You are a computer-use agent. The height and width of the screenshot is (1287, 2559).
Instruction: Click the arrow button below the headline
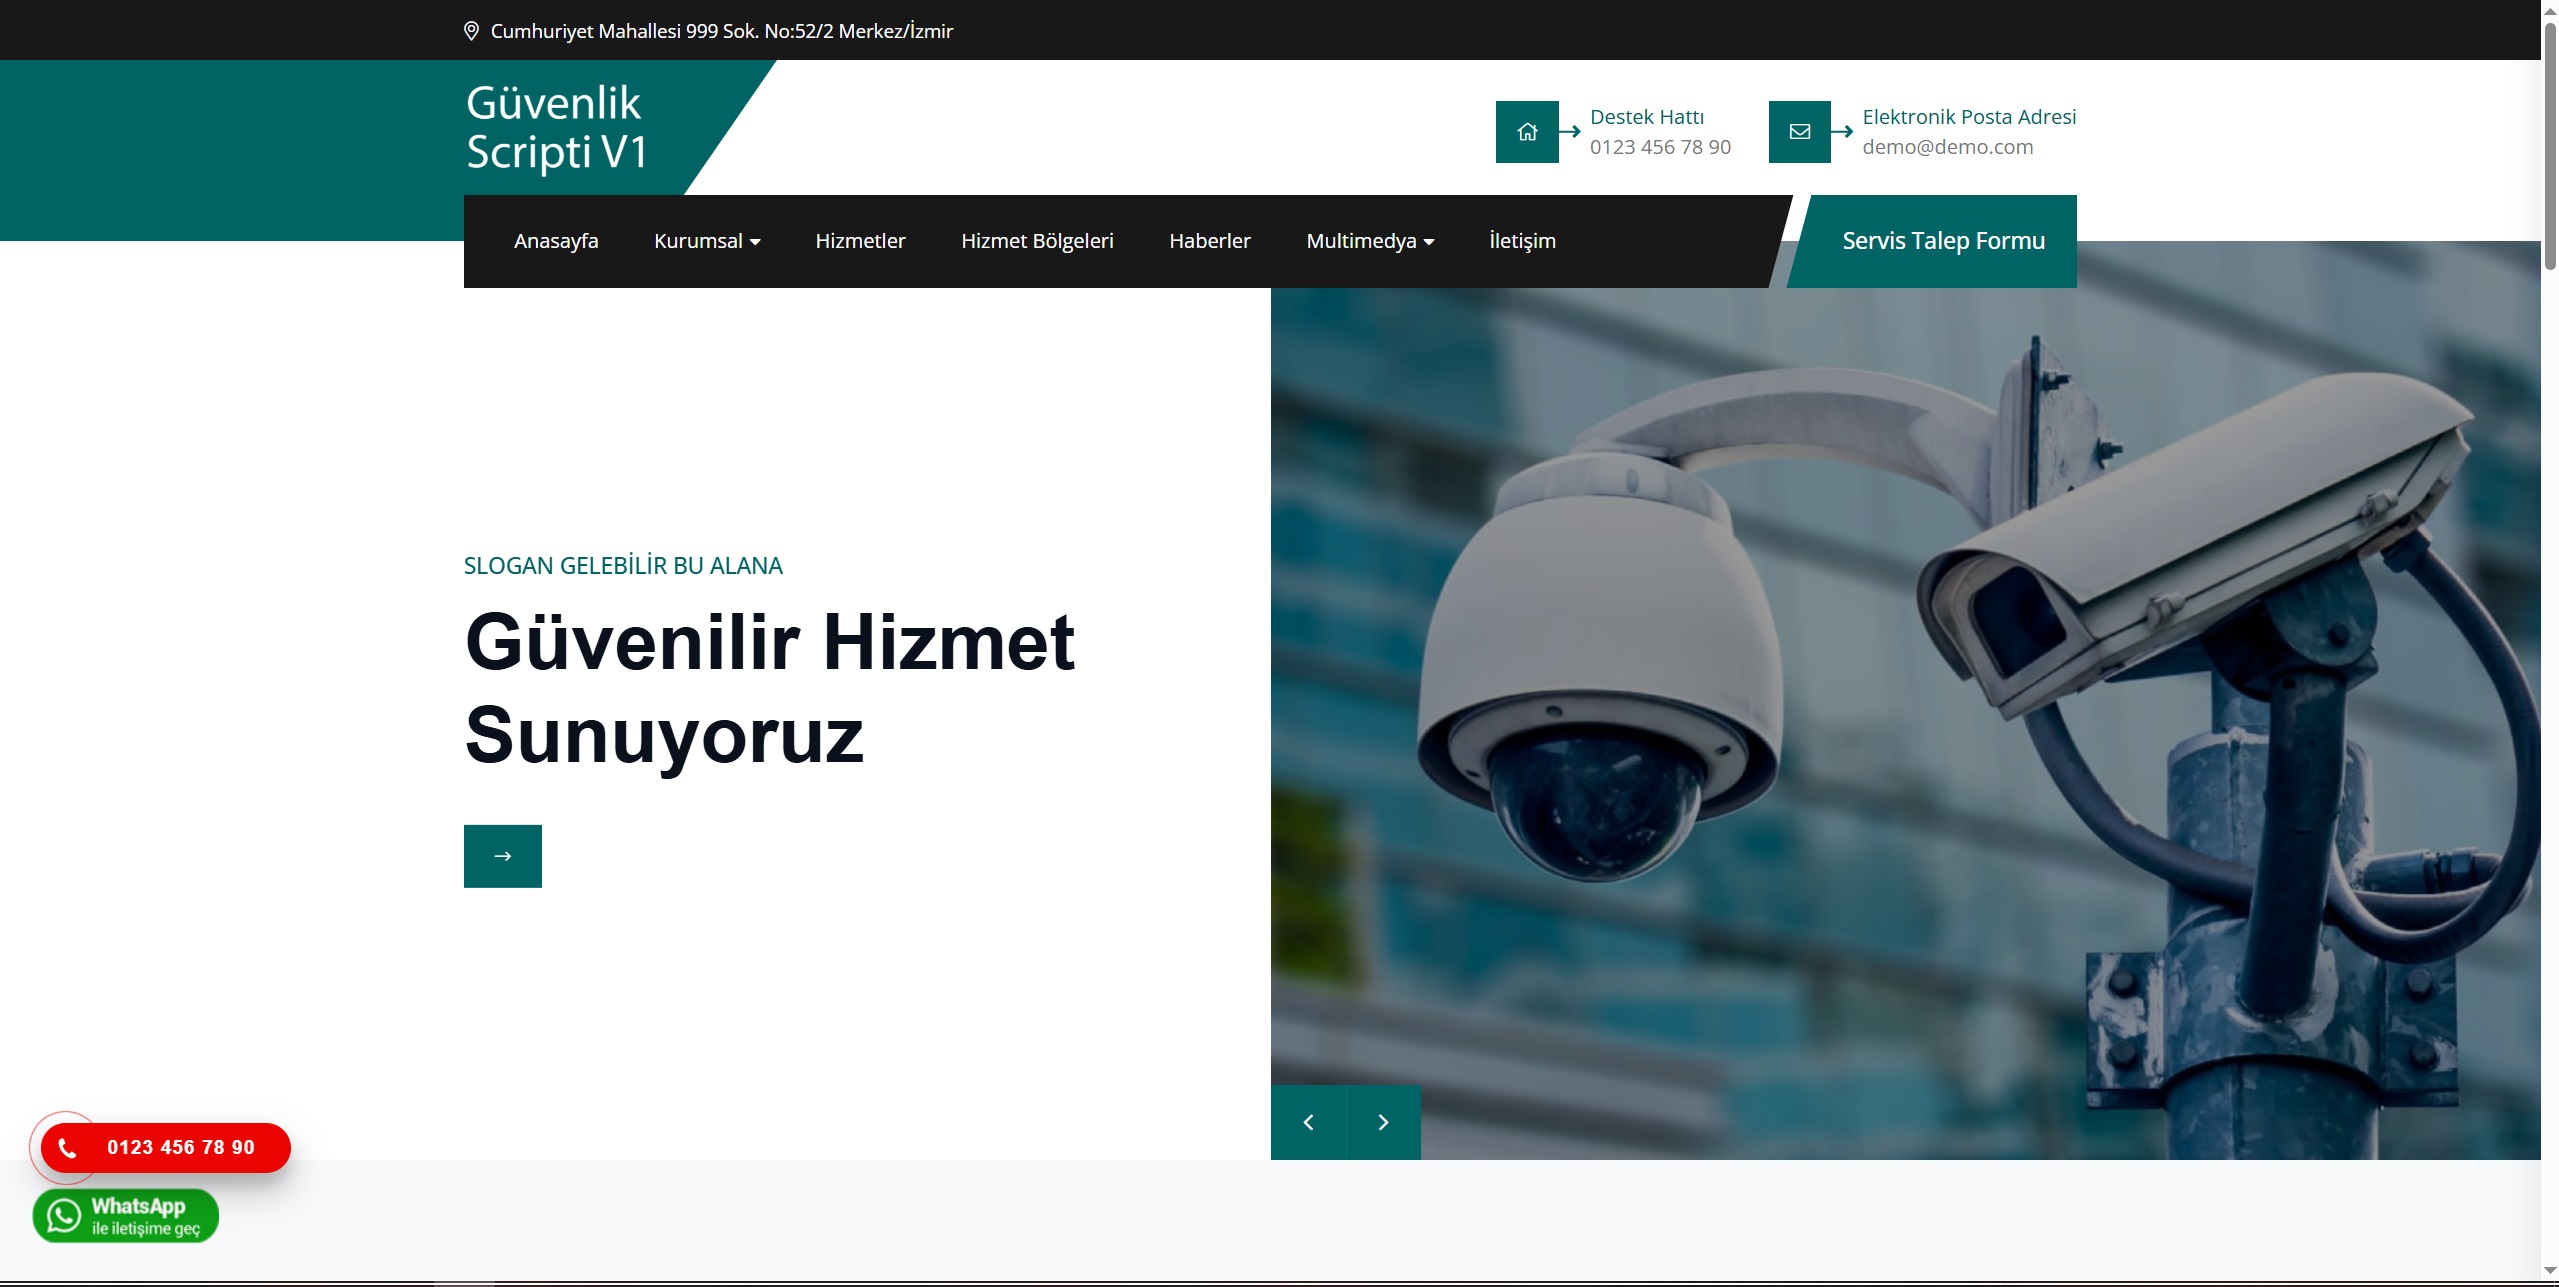502,855
